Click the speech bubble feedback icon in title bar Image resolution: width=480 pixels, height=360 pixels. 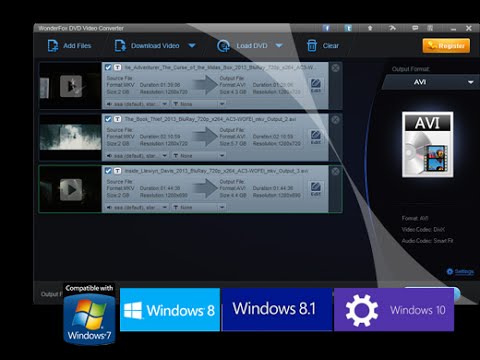[415, 28]
